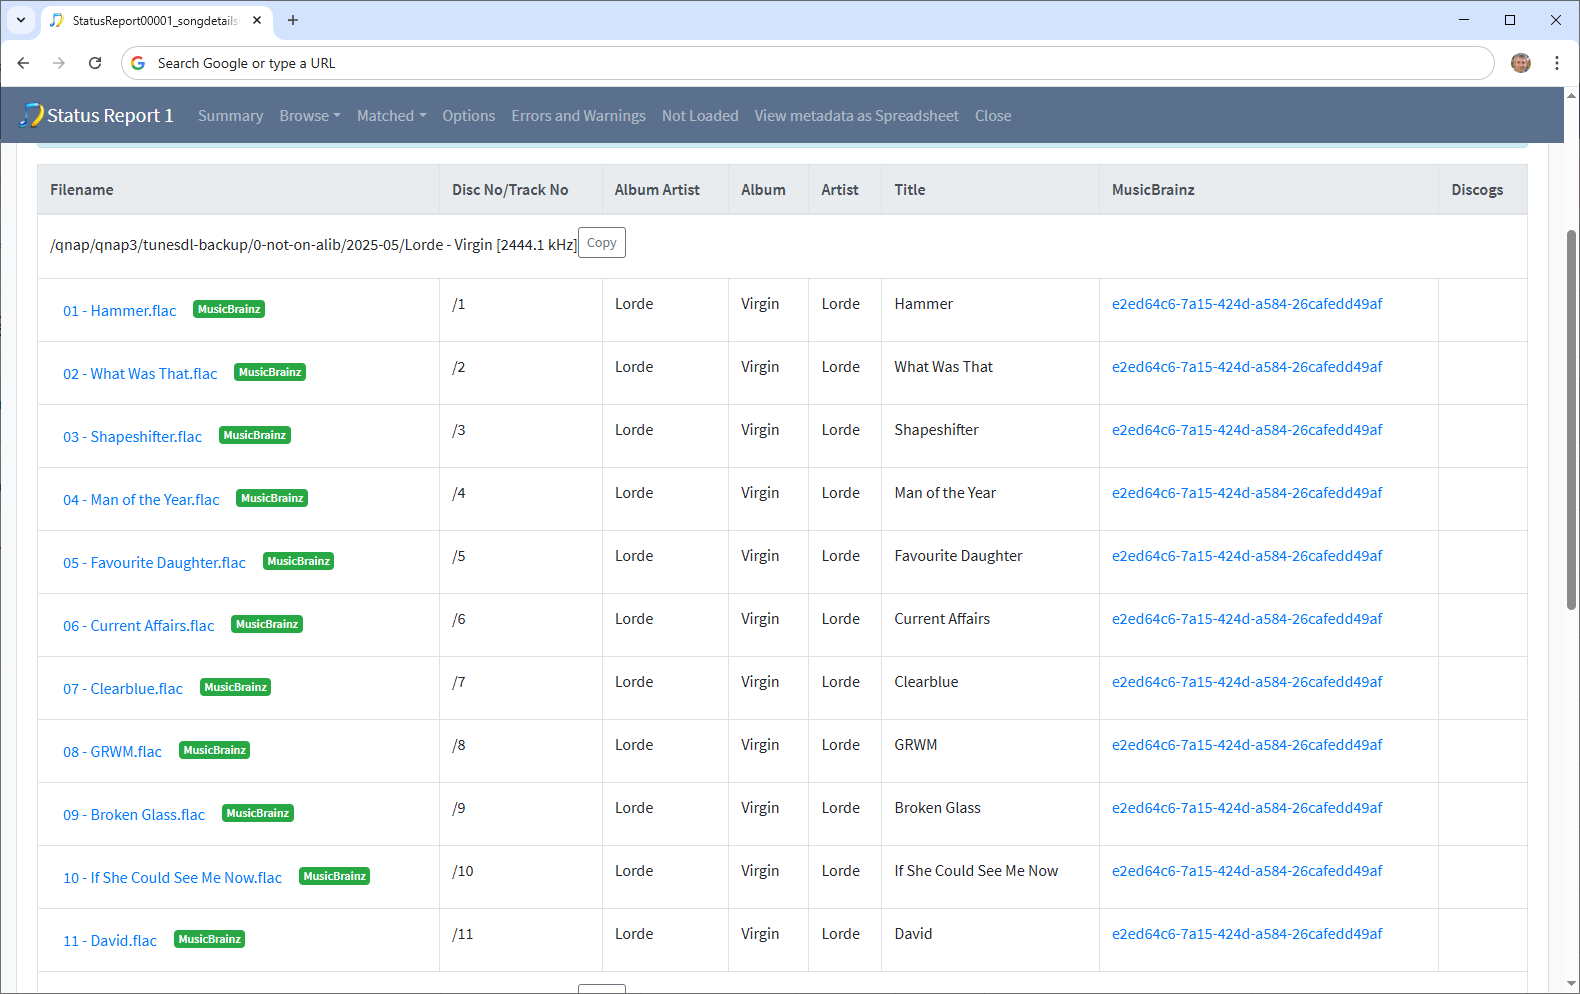Image resolution: width=1580 pixels, height=994 pixels.
Task: Expand the Matched dropdown menu
Action: tap(391, 116)
